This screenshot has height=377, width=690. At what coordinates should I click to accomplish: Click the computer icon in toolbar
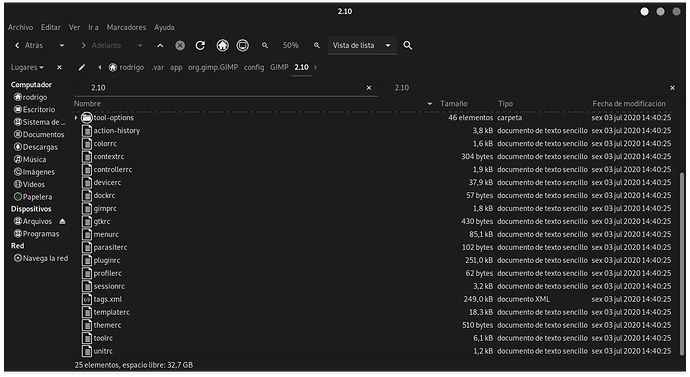tap(242, 45)
